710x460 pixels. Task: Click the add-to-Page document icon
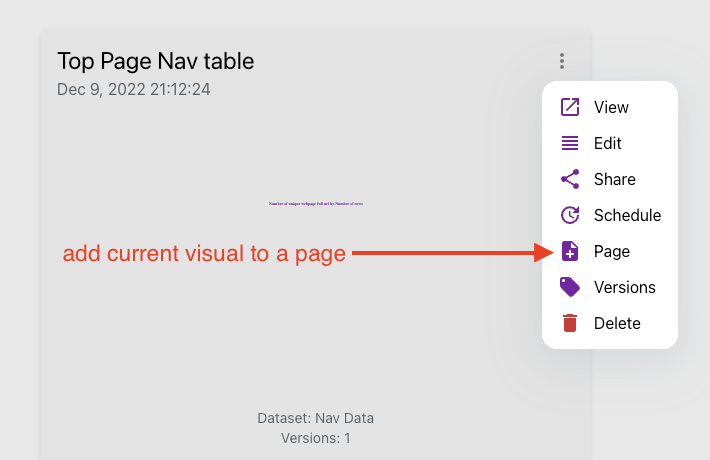point(570,251)
